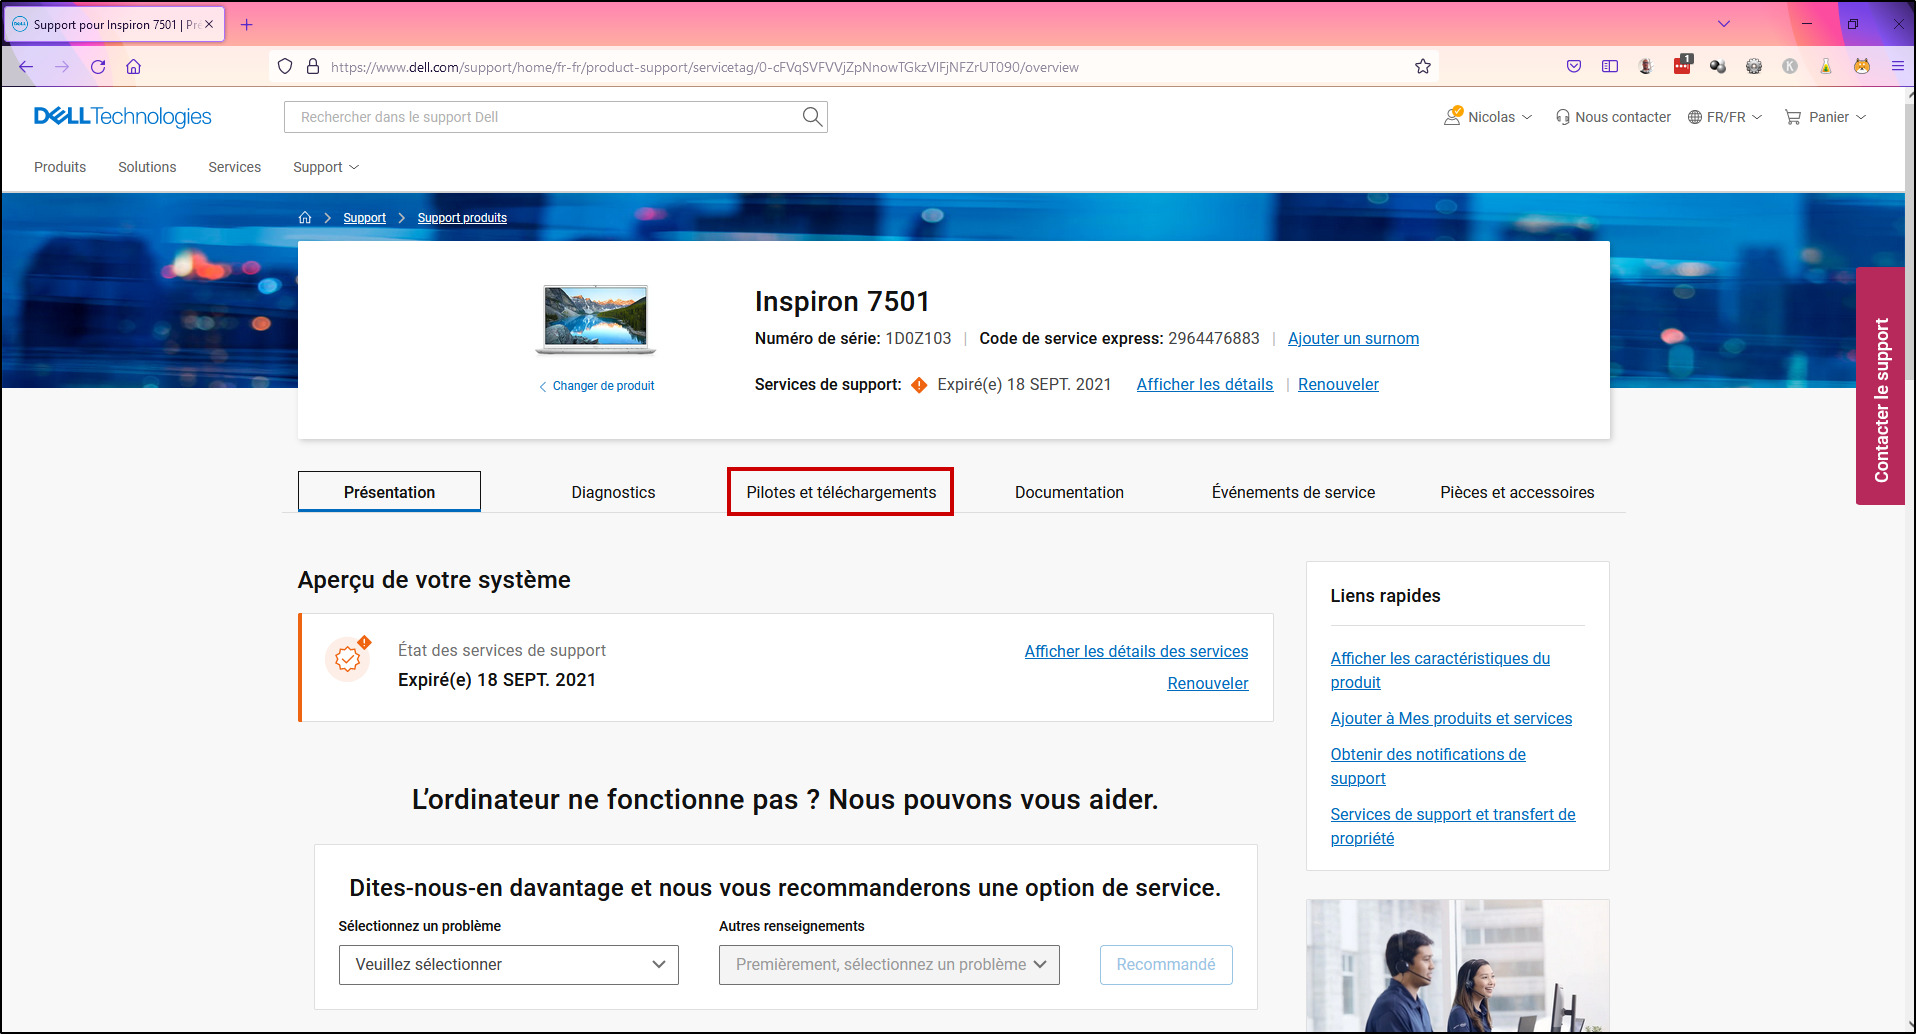Expand the Veuillez sélectionner problem dropdown
This screenshot has width=1916, height=1034.
(x=509, y=965)
